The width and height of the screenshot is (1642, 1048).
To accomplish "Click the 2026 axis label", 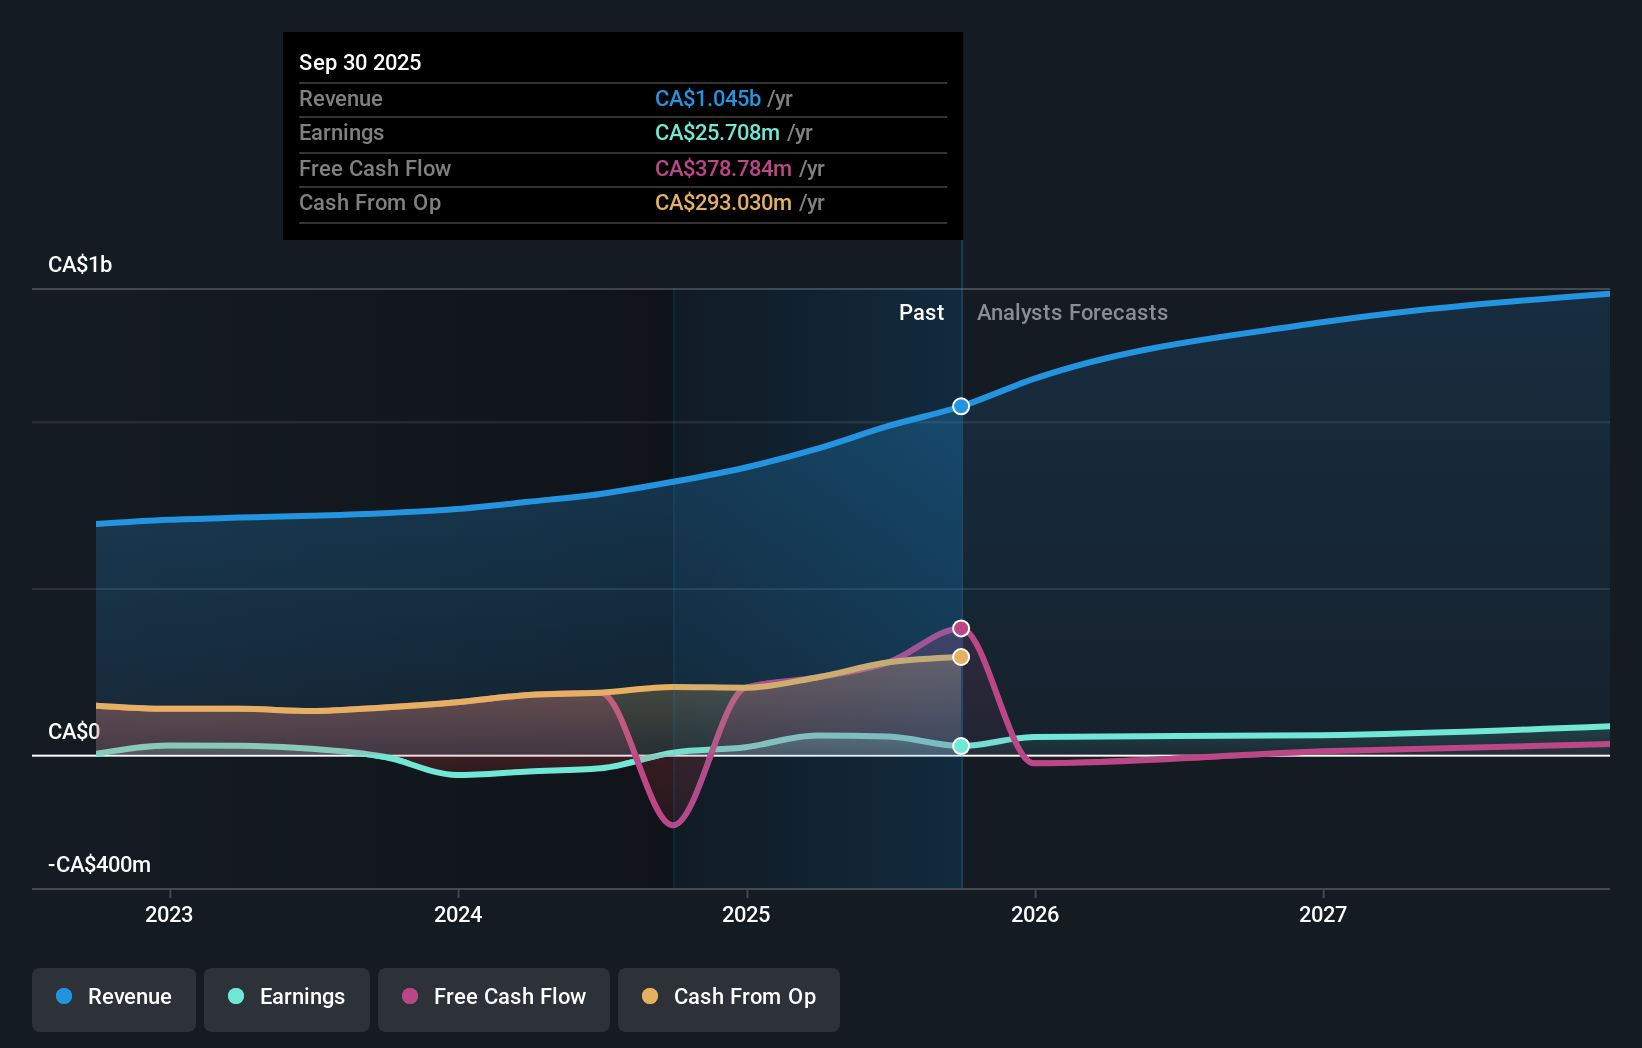I will 1036,913.
